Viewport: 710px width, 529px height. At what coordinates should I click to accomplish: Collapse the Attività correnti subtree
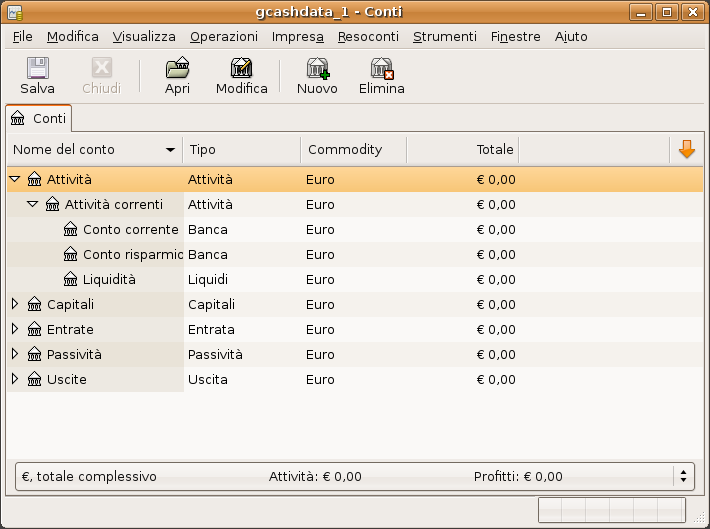[x=32, y=204]
